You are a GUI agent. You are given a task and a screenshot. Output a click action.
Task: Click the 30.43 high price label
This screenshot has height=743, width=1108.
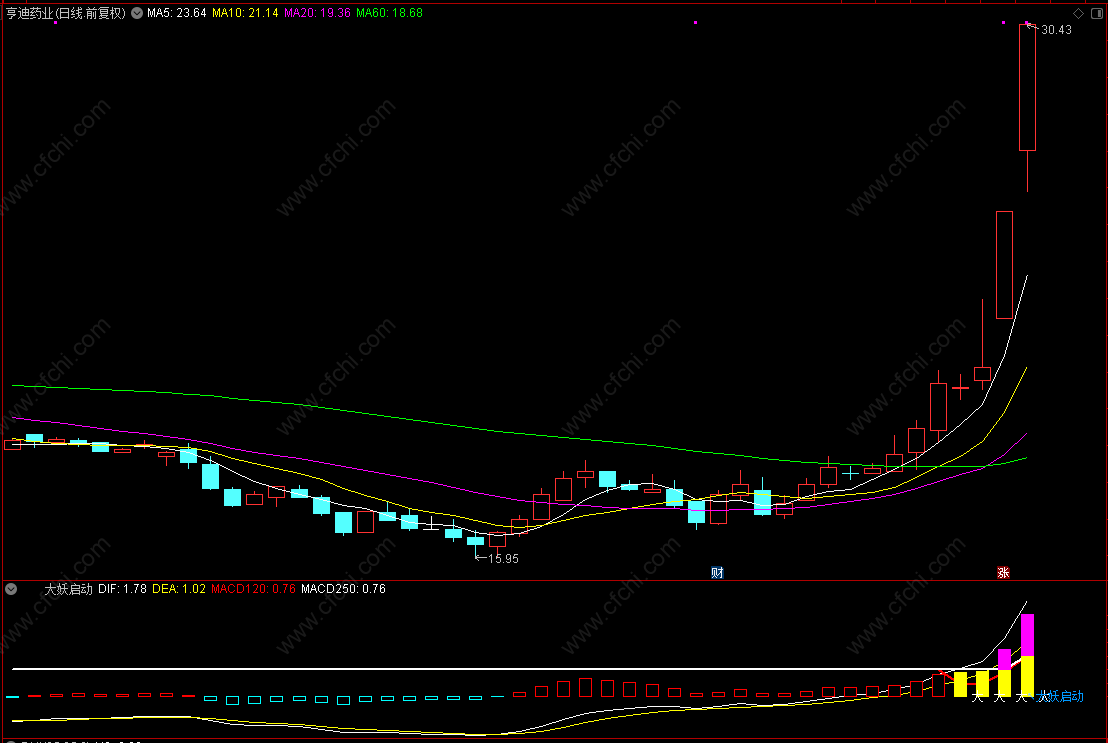tap(1056, 30)
